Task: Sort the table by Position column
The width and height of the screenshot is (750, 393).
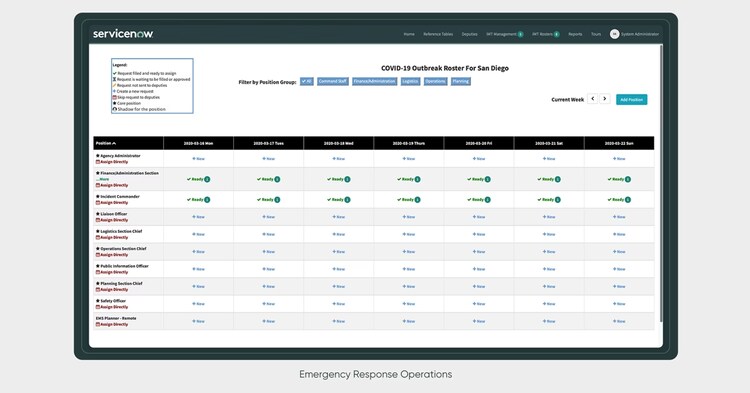Action: [106, 143]
